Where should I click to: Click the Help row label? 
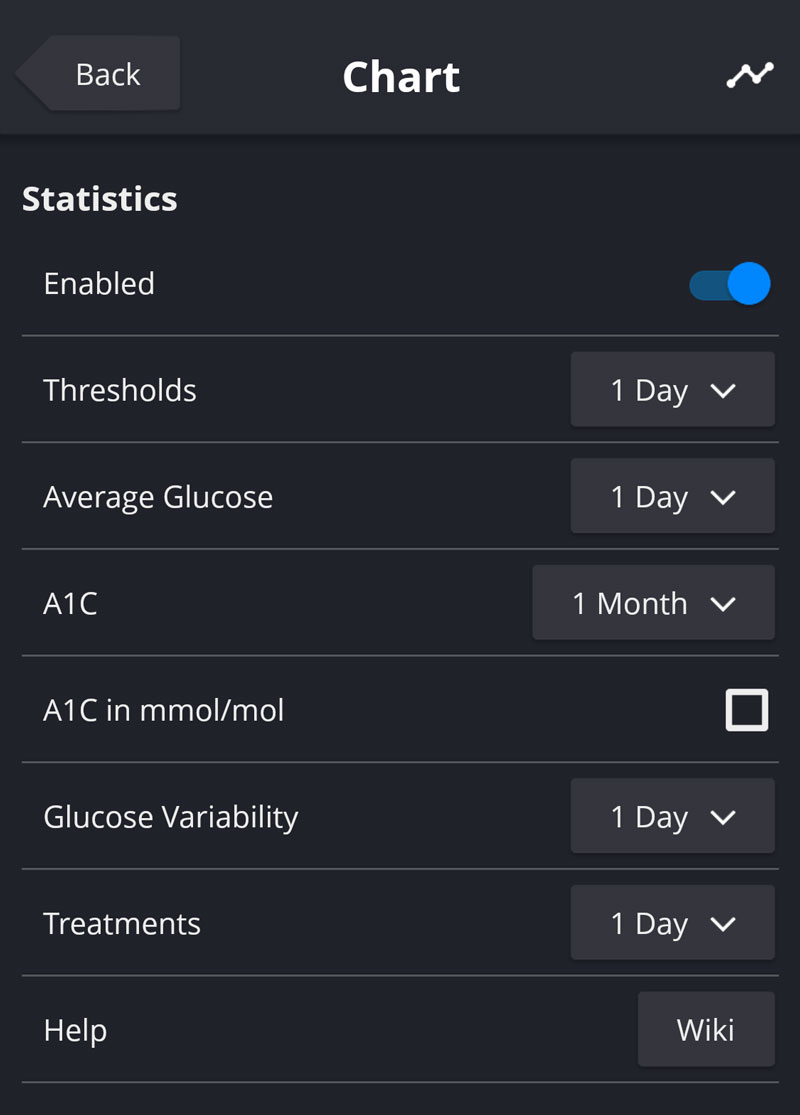[75, 1030]
